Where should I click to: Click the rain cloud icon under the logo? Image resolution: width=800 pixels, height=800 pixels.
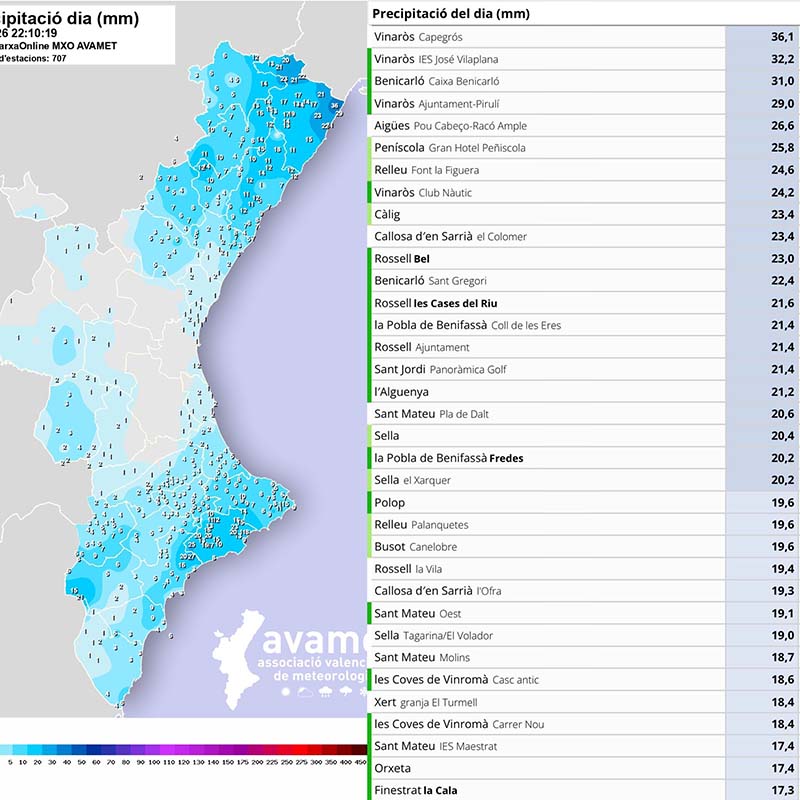click(x=326, y=690)
